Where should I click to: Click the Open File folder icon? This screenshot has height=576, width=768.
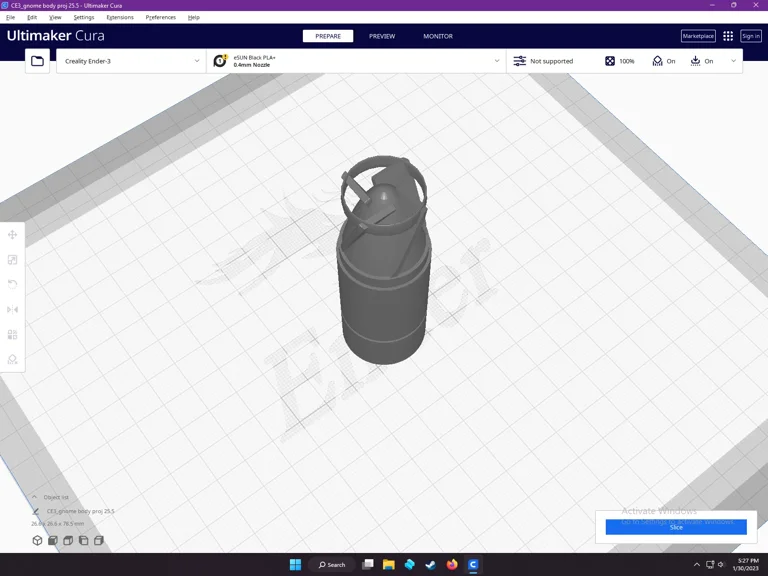[37, 61]
